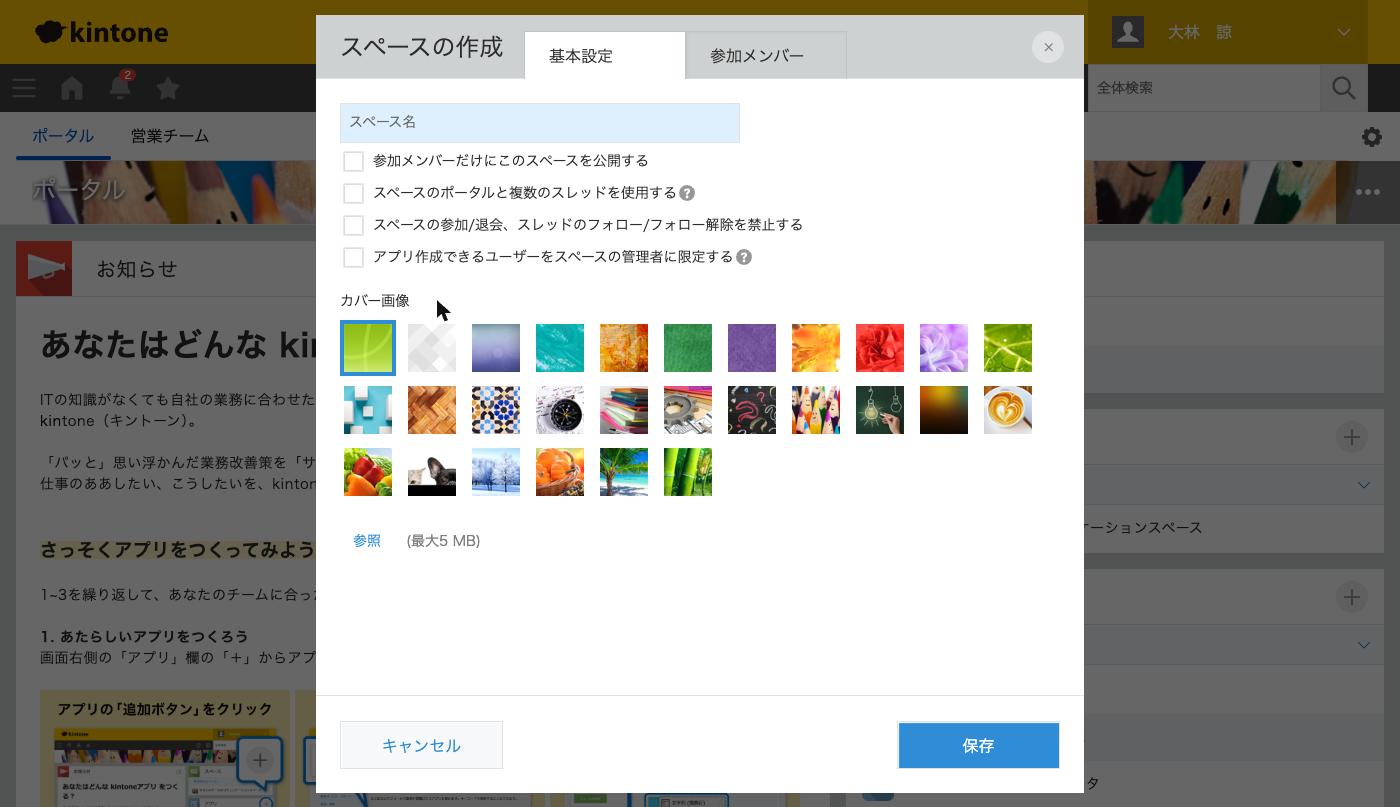Click the 参照 link
1400x807 pixels.
367,541
